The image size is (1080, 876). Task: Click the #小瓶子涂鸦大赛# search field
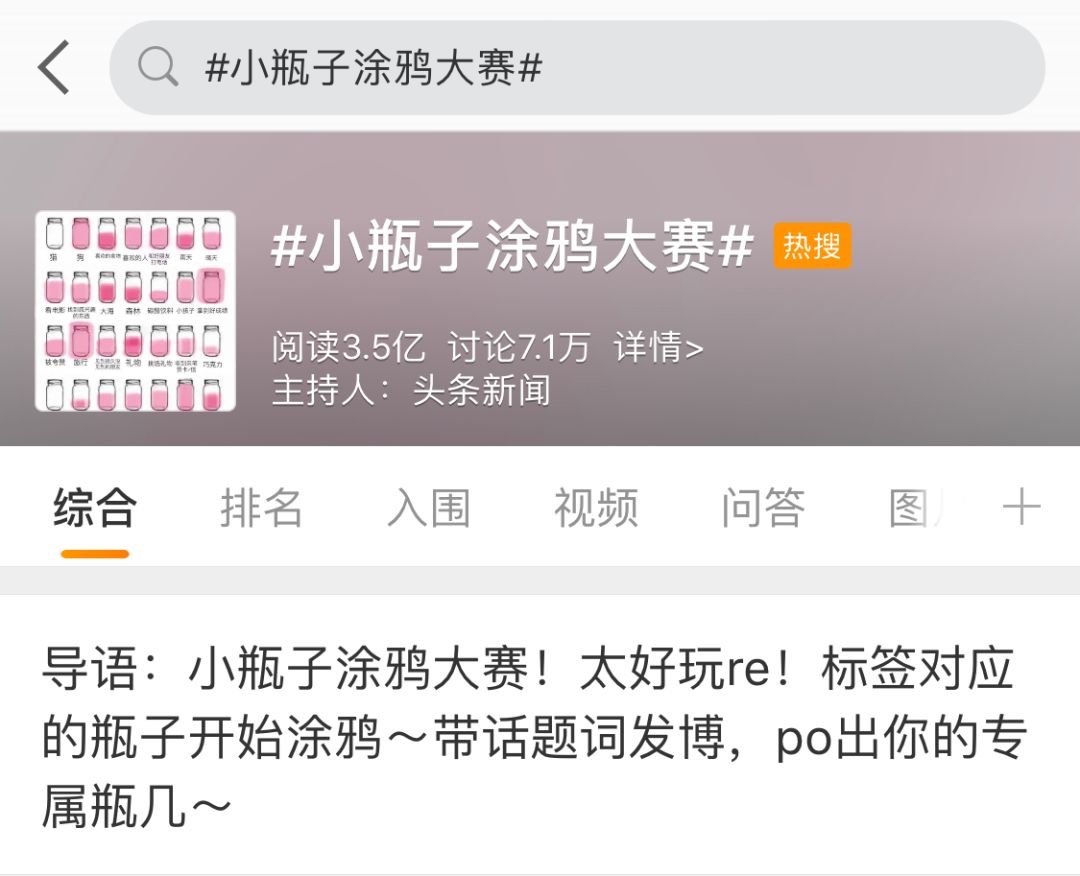click(x=577, y=67)
